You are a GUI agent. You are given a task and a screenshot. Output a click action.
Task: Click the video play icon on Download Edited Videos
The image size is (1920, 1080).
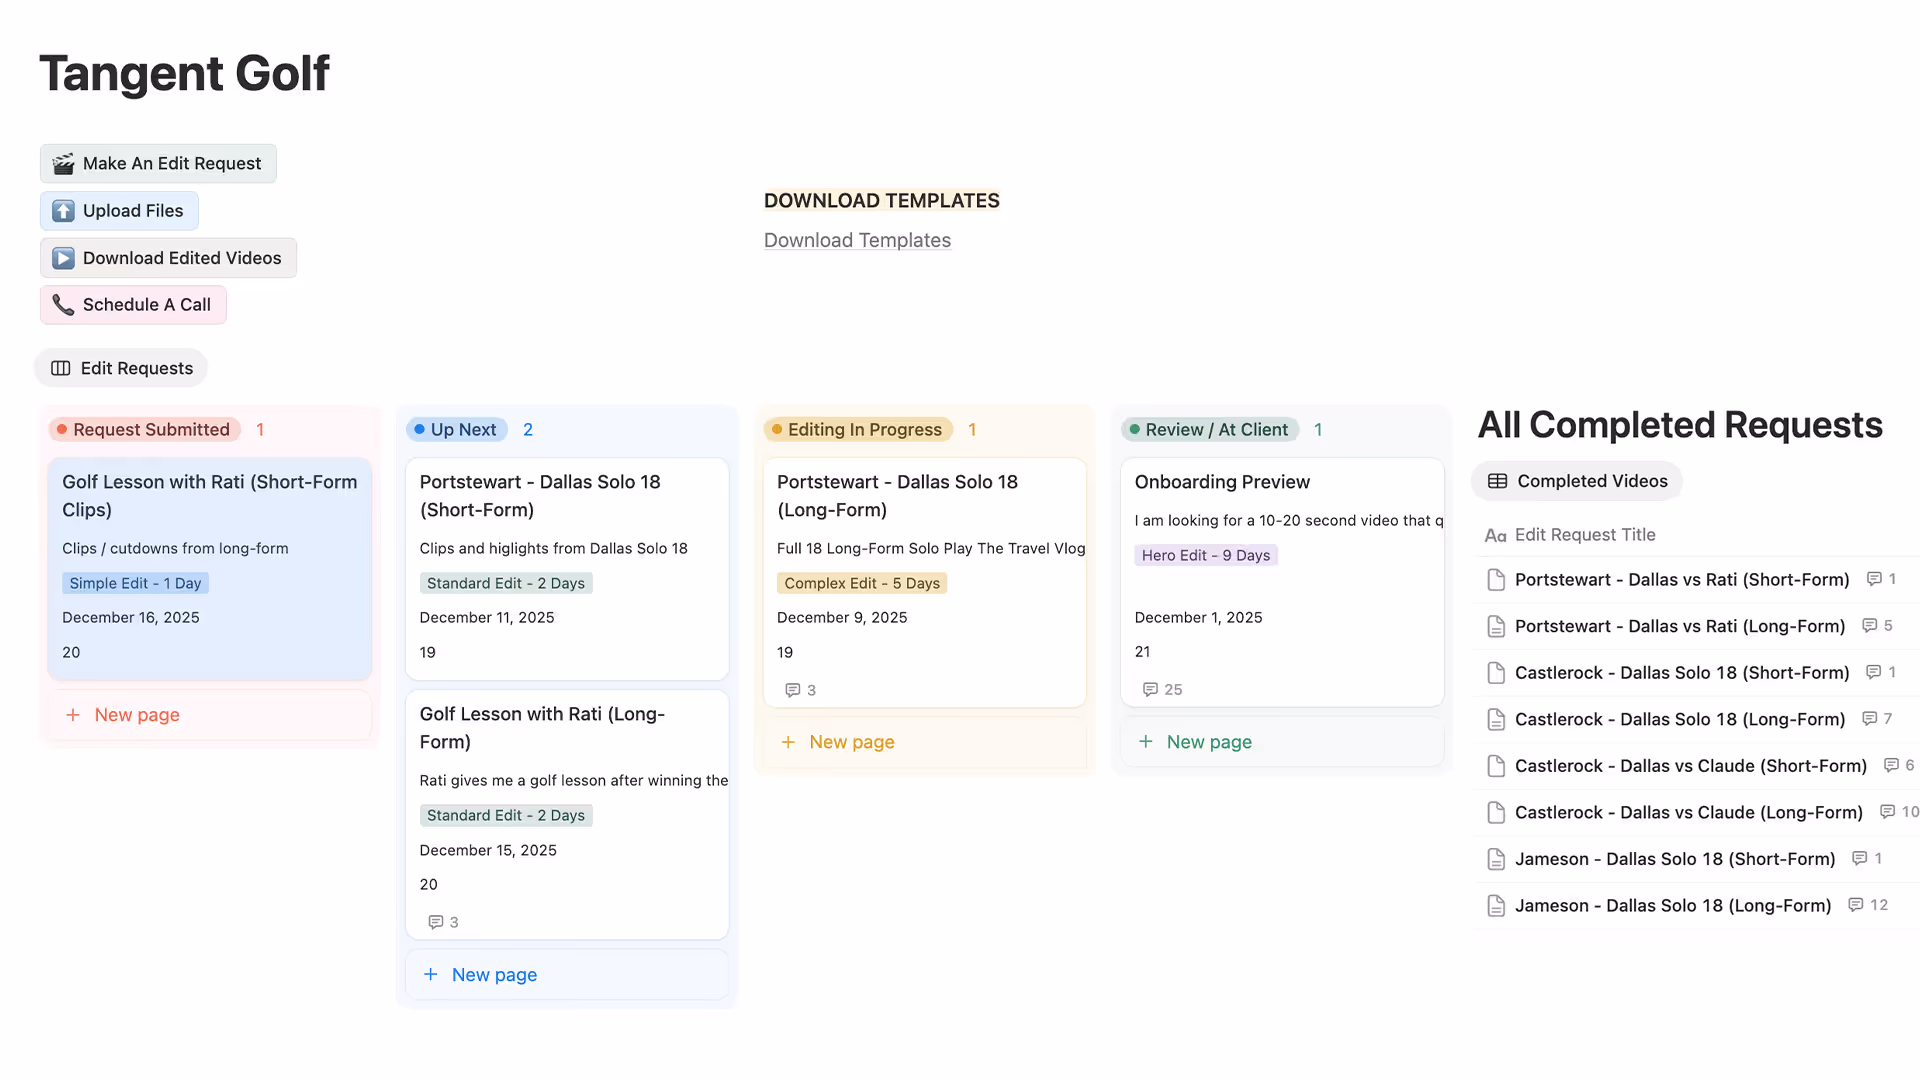tap(63, 257)
